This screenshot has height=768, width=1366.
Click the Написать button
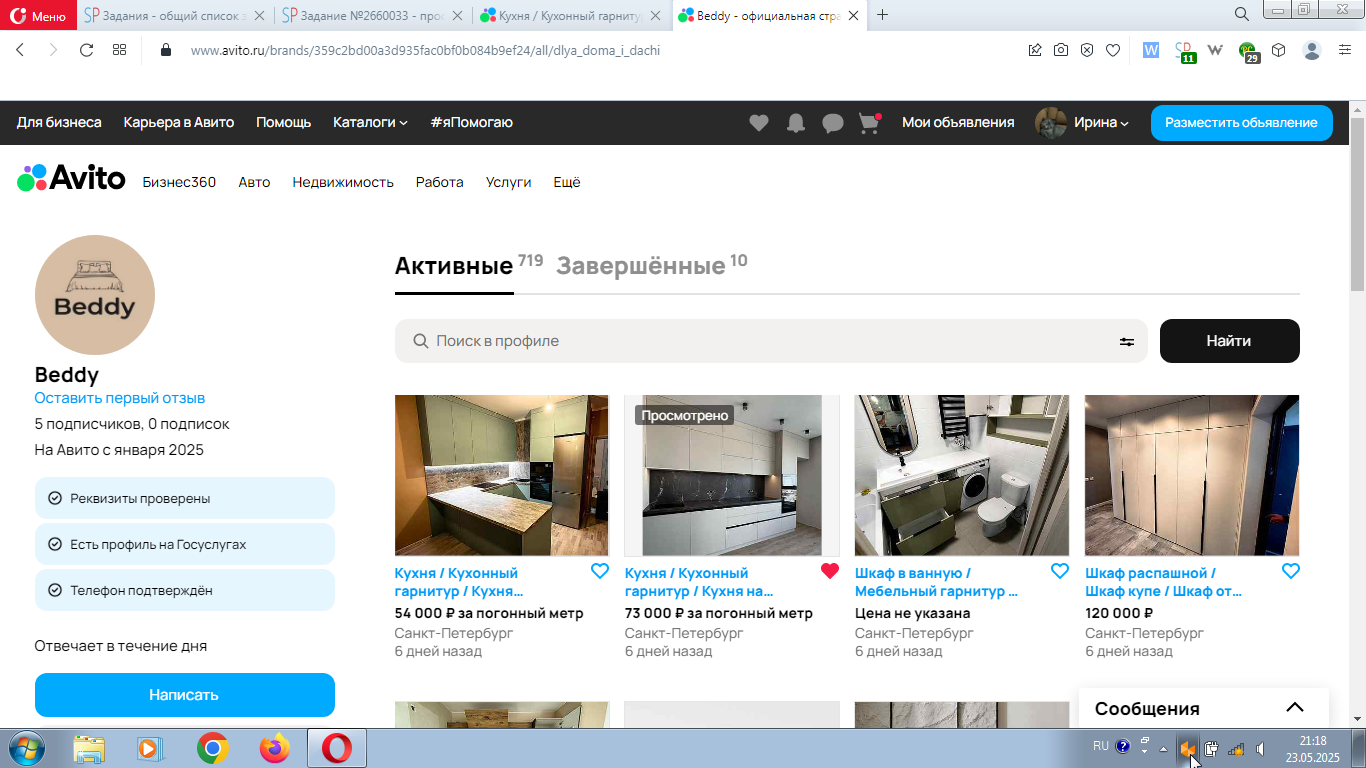tap(184, 695)
